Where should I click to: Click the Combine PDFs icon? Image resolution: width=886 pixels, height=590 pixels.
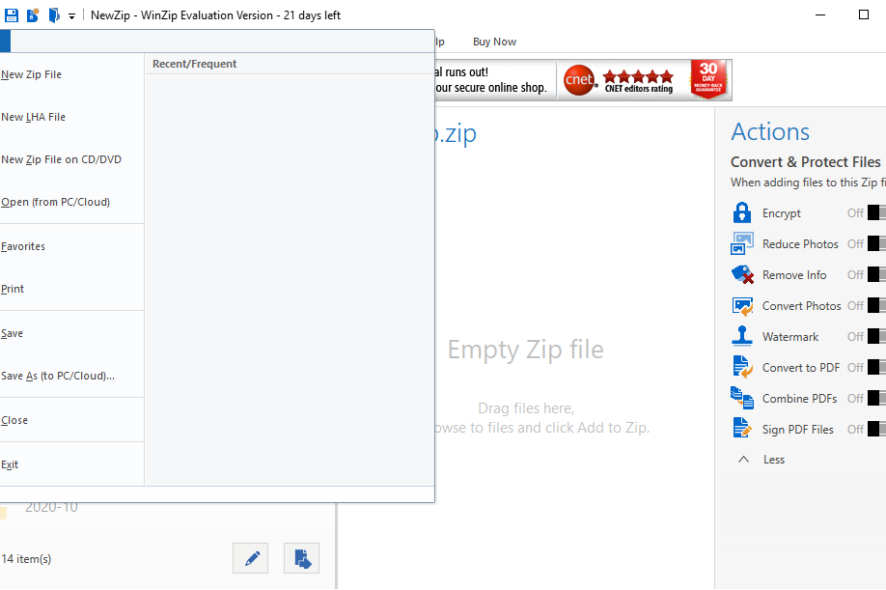(742, 398)
